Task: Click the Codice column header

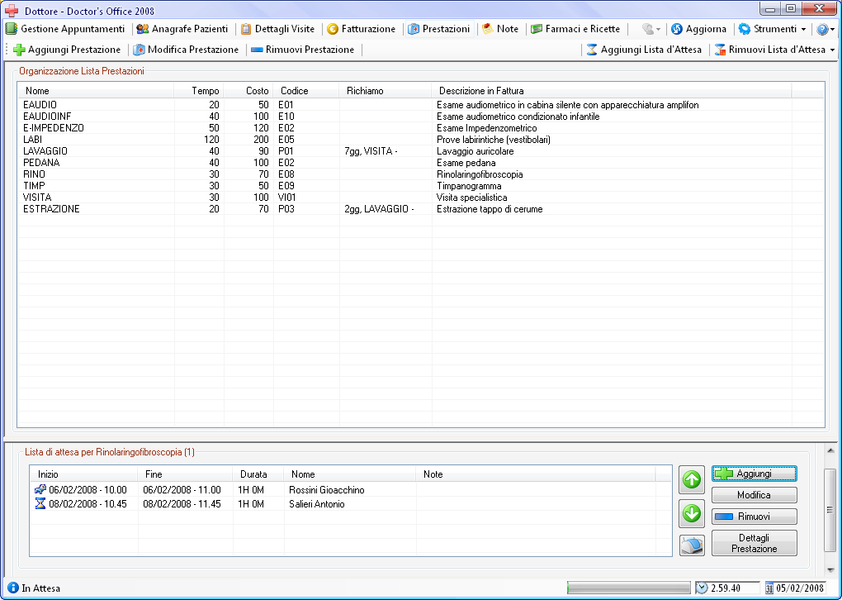Action: click(306, 91)
